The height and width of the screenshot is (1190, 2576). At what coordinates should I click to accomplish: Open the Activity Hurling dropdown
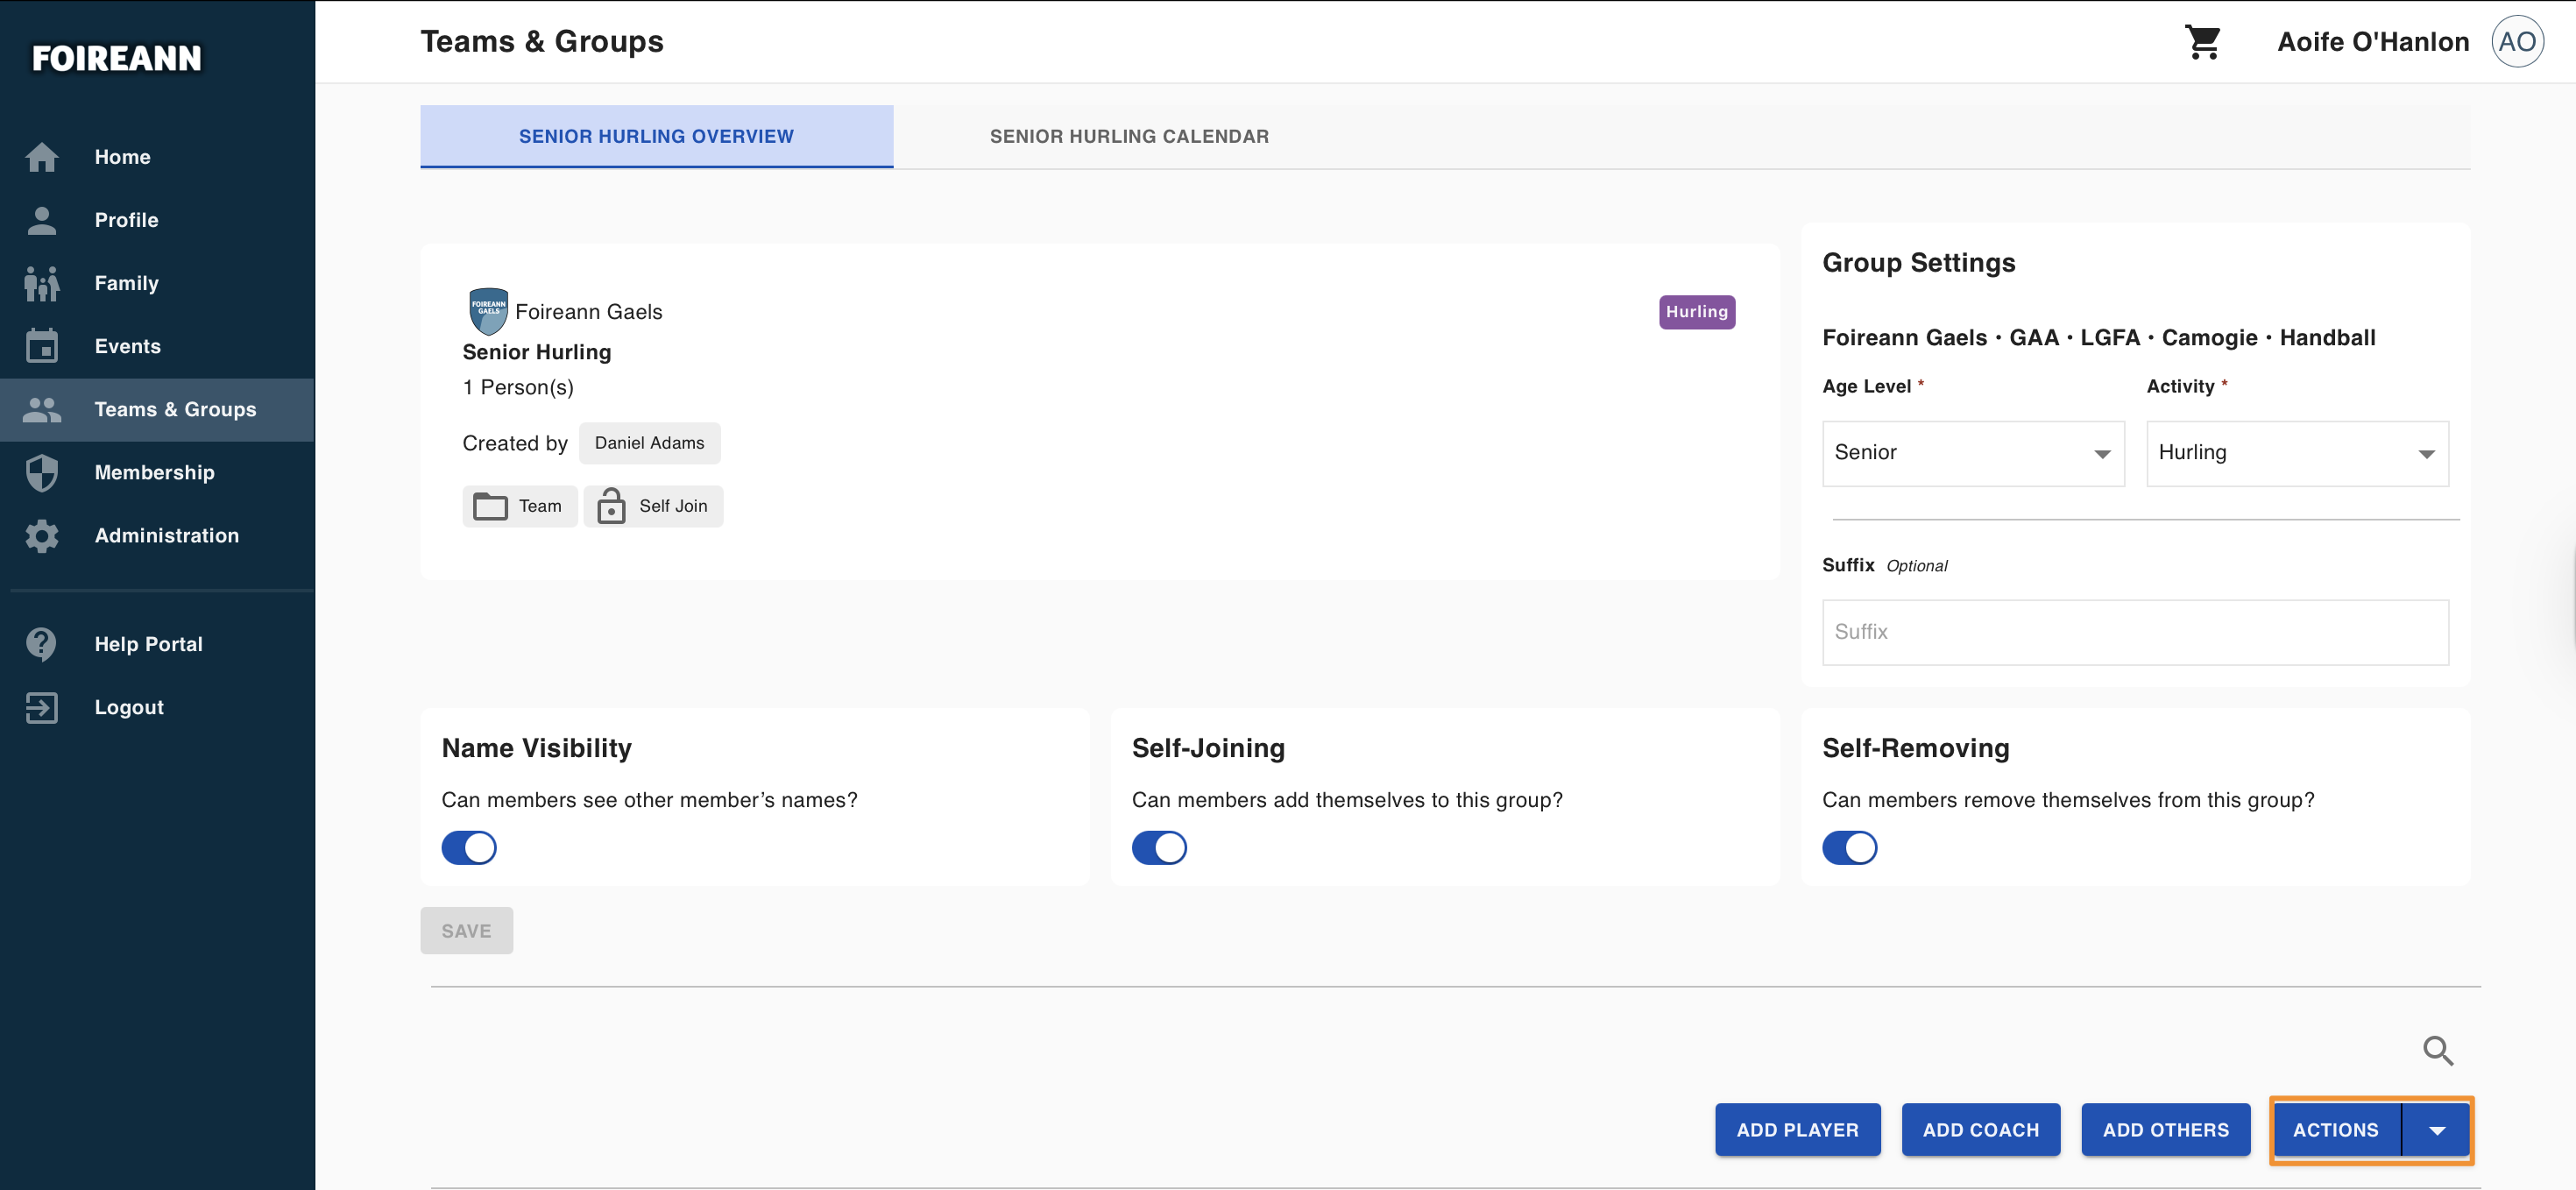[2297, 453]
